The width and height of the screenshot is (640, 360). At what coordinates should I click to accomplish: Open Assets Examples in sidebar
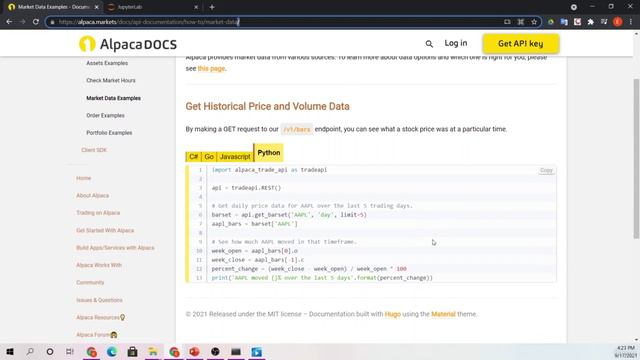(x=107, y=63)
